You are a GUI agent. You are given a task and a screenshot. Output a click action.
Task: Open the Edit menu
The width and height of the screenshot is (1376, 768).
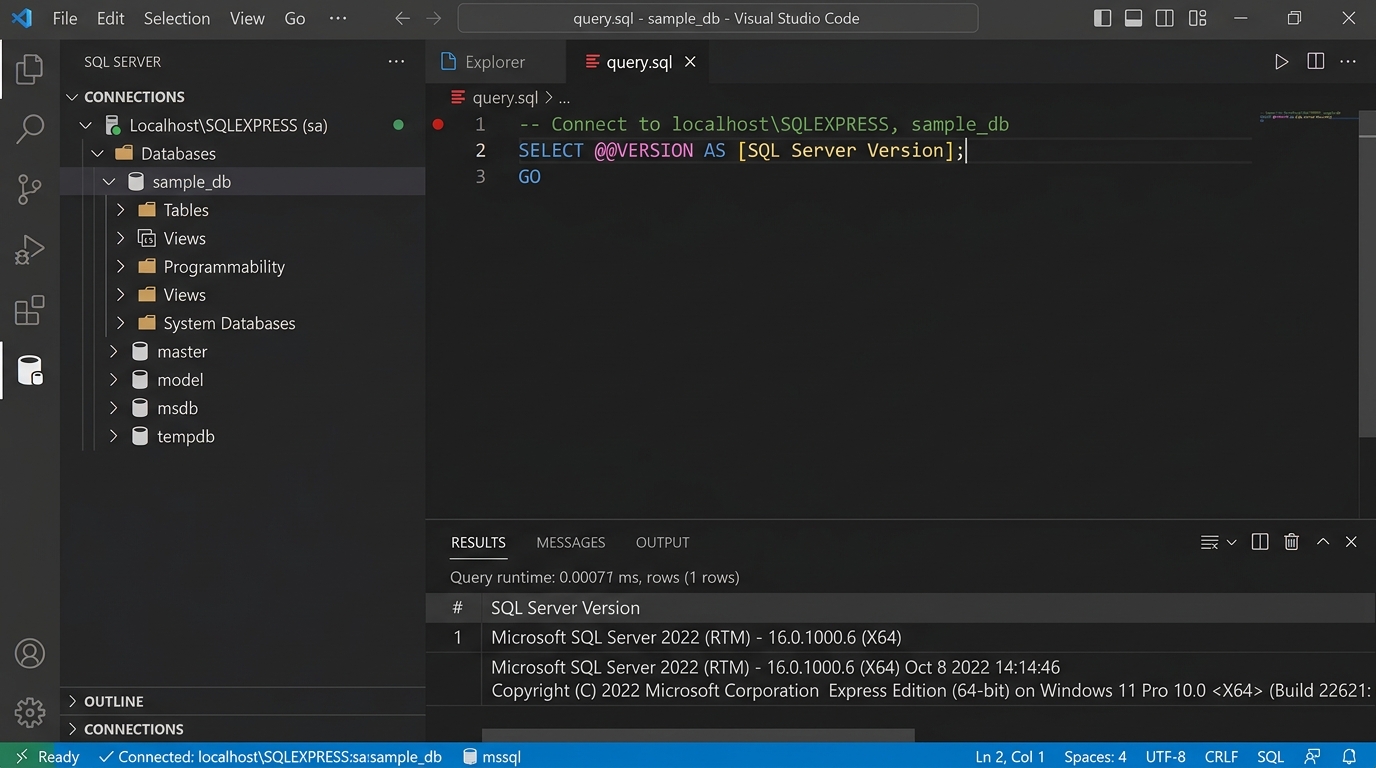click(111, 18)
